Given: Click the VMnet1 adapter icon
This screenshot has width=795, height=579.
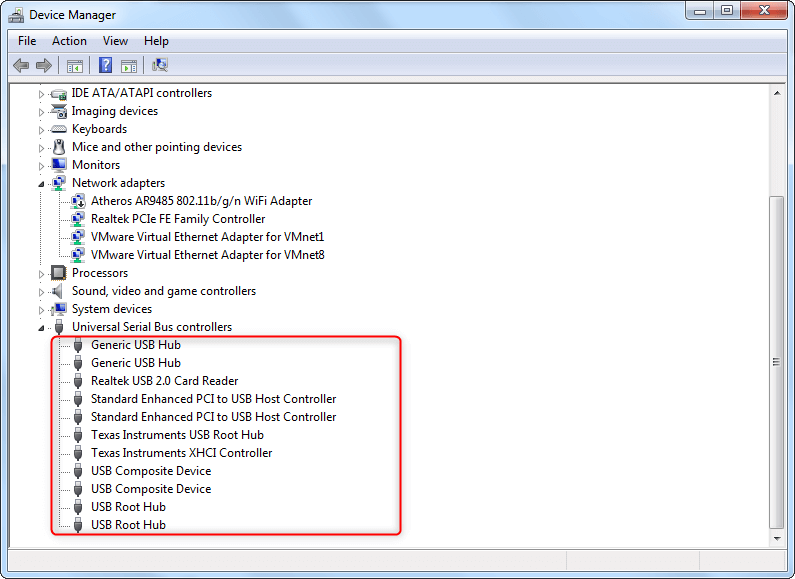Looking at the screenshot, I should [78, 237].
